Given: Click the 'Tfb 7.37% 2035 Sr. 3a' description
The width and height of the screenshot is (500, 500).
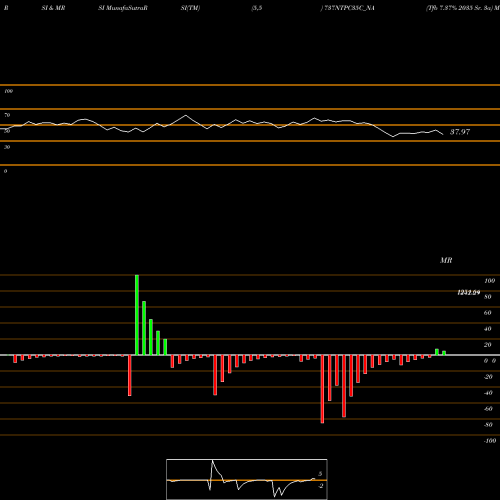Looking at the screenshot, I should click(x=460, y=8).
